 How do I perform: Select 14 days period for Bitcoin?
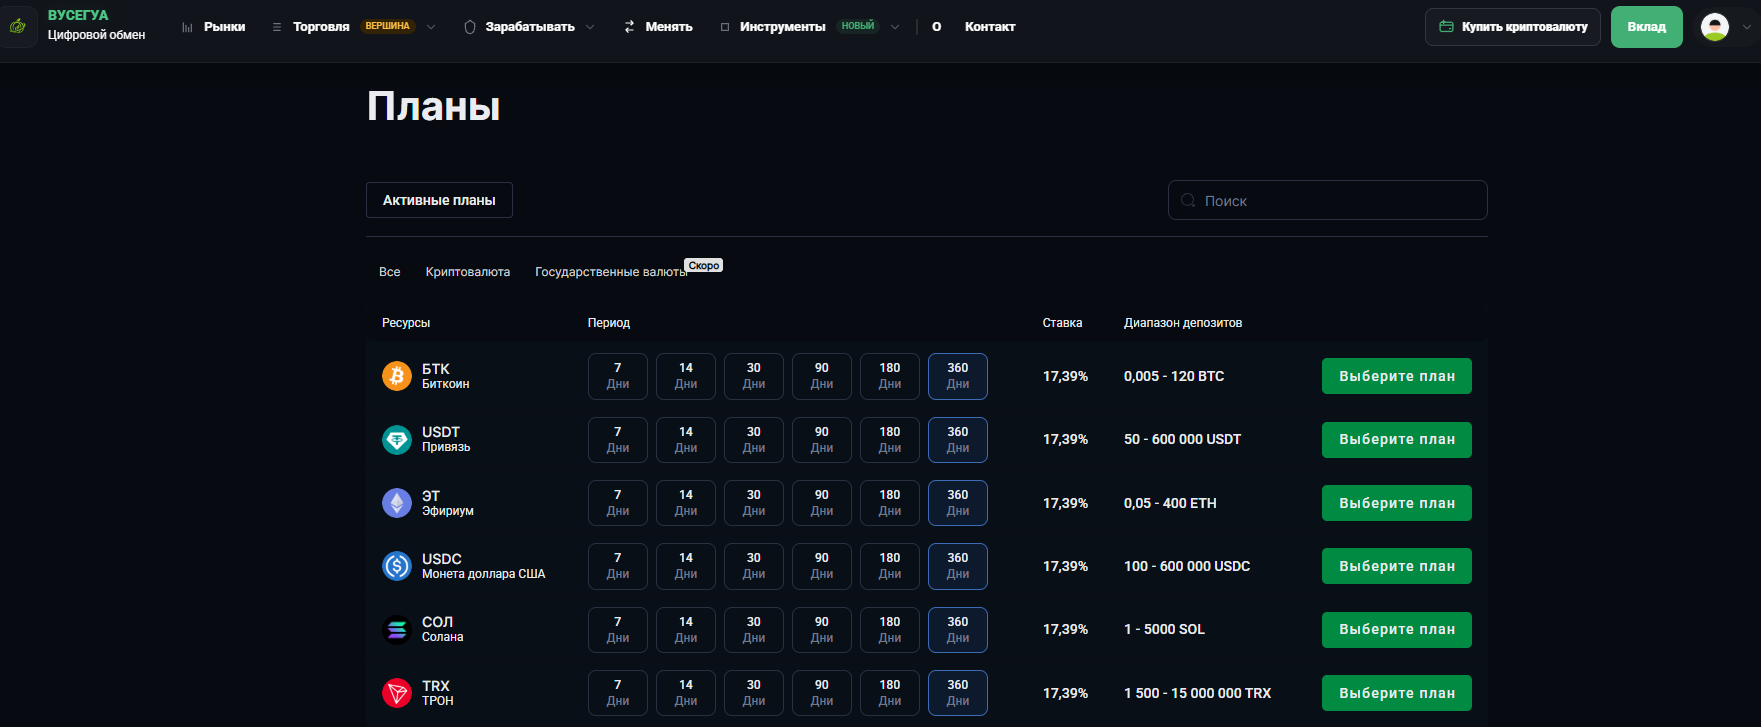[x=686, y=376]
